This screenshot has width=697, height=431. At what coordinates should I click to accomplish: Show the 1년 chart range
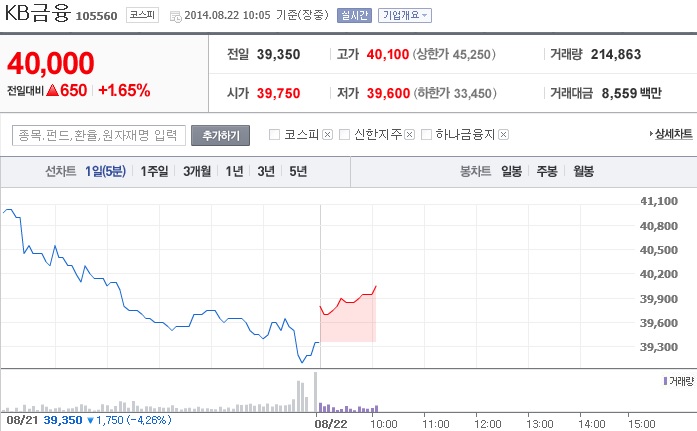pos(234,171)
